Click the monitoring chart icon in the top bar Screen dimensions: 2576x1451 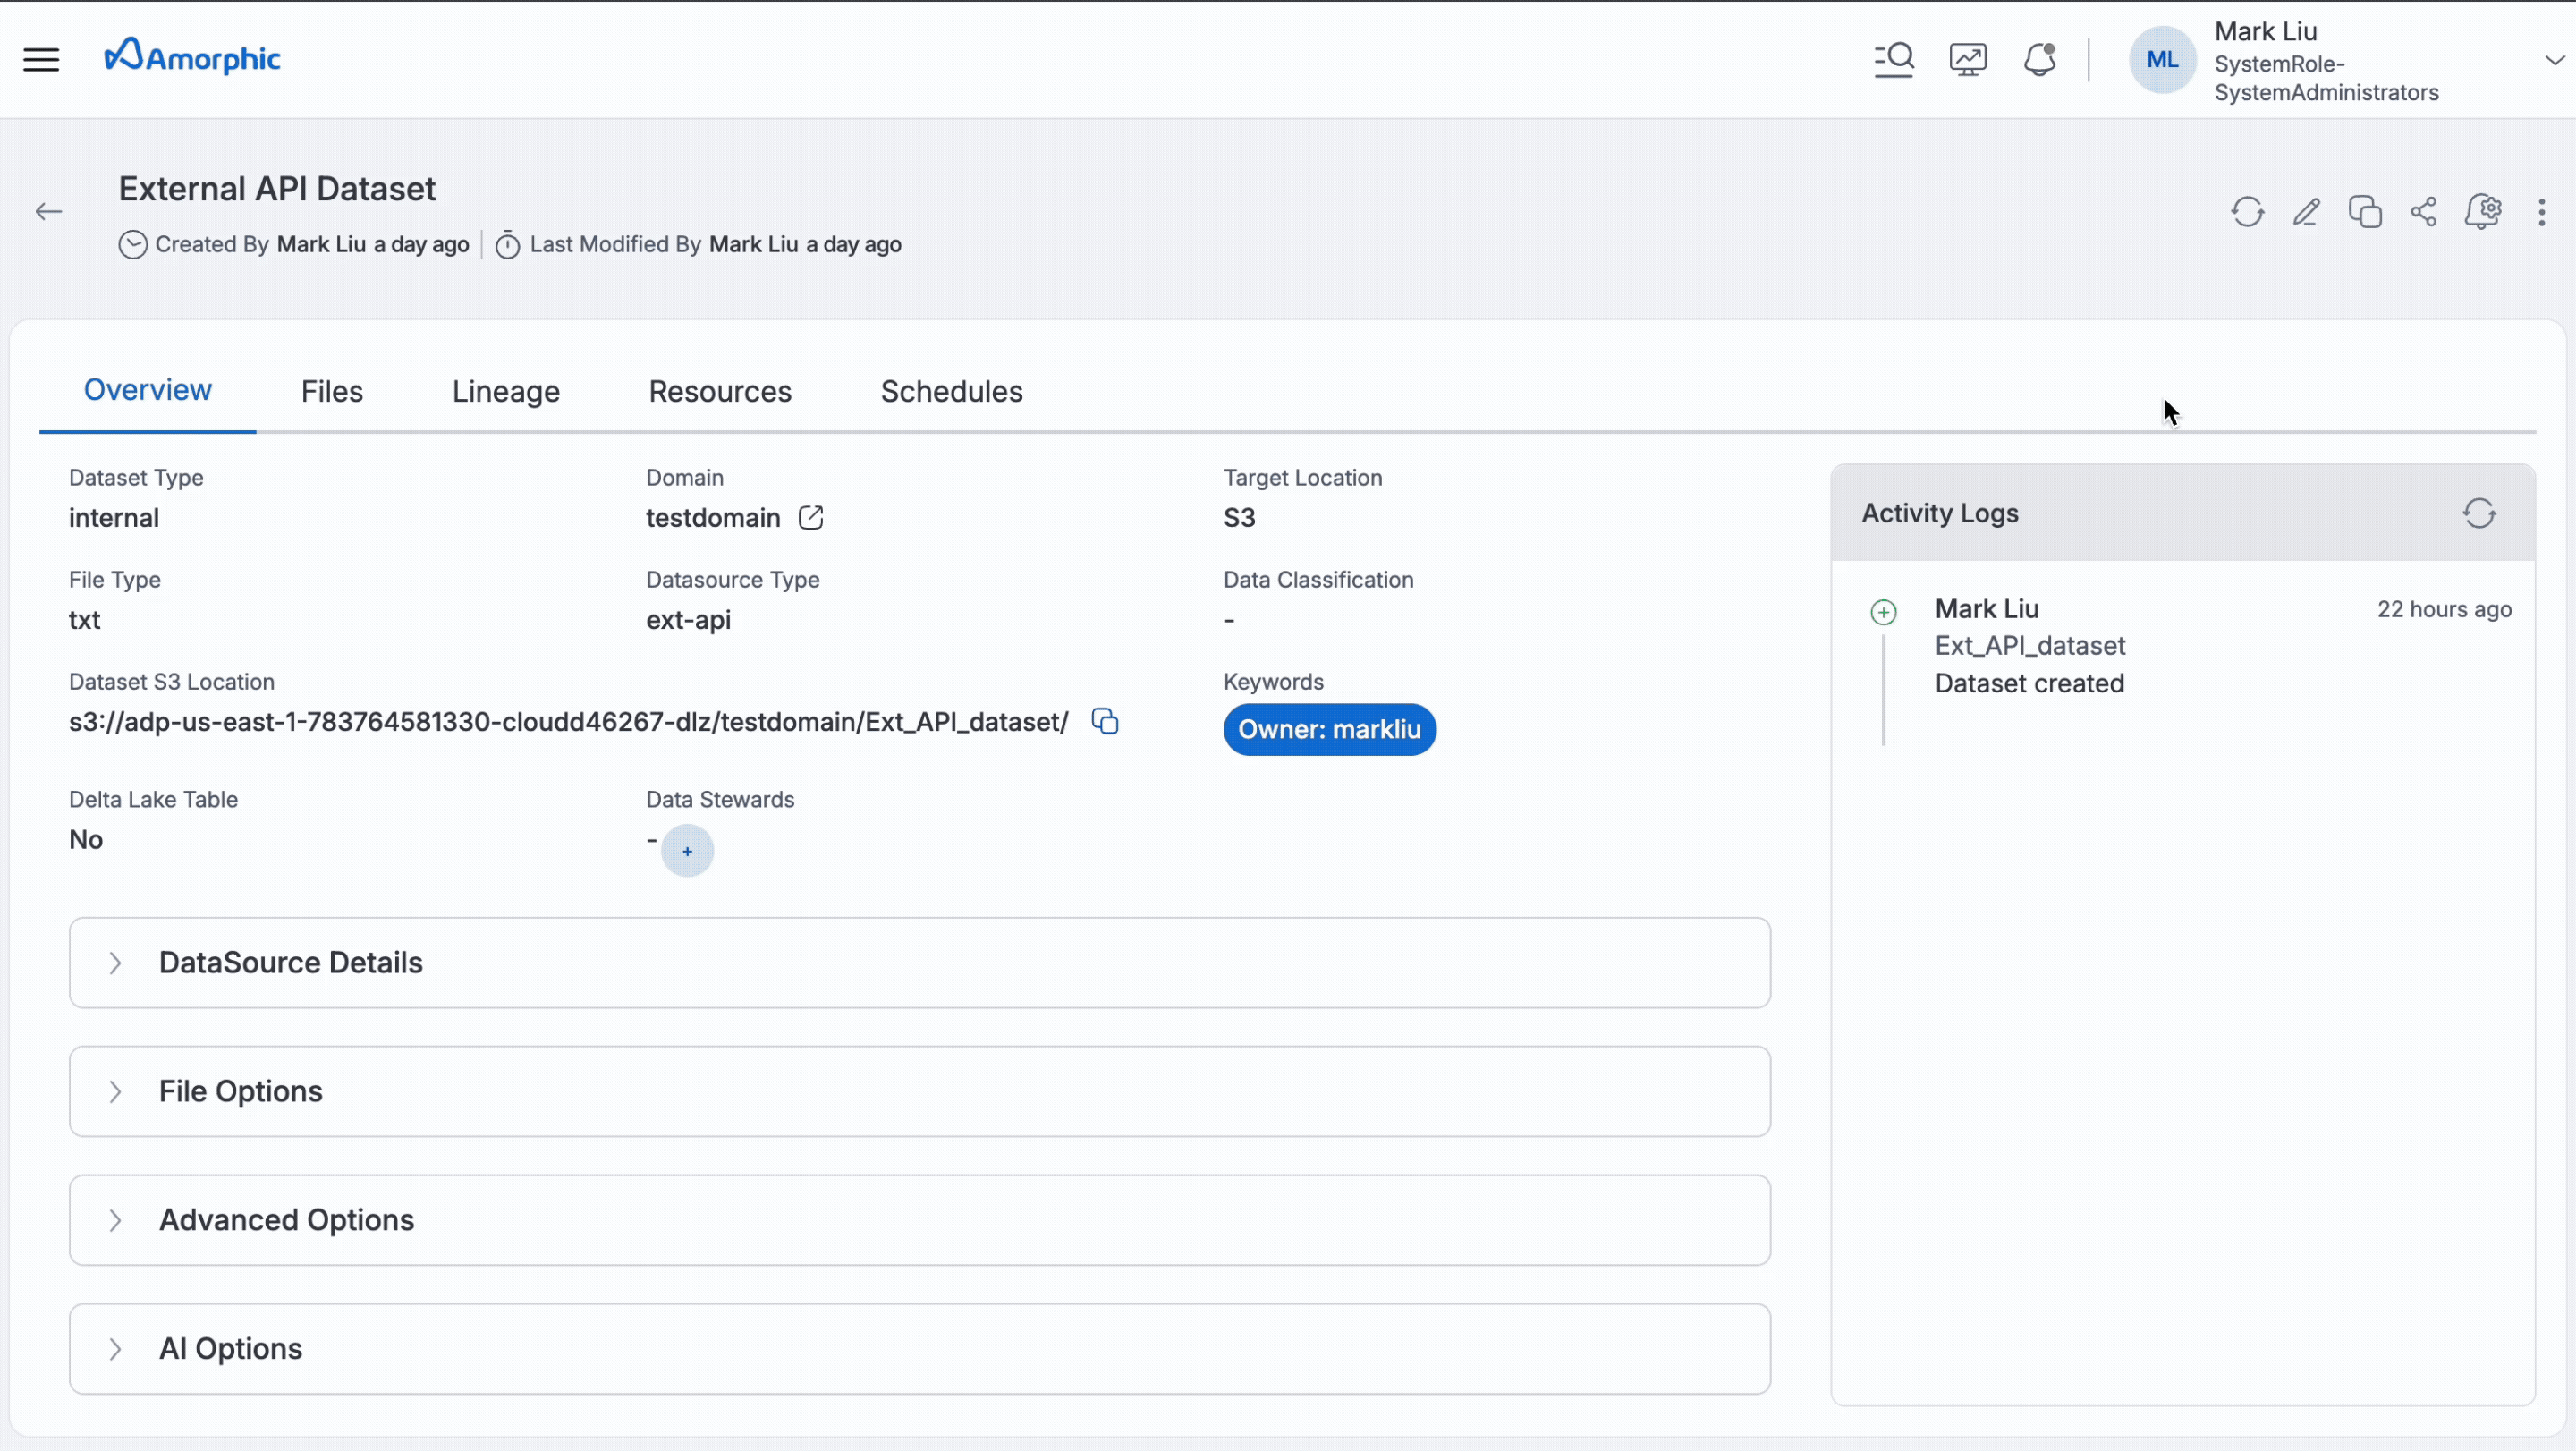pos(1967,59)
